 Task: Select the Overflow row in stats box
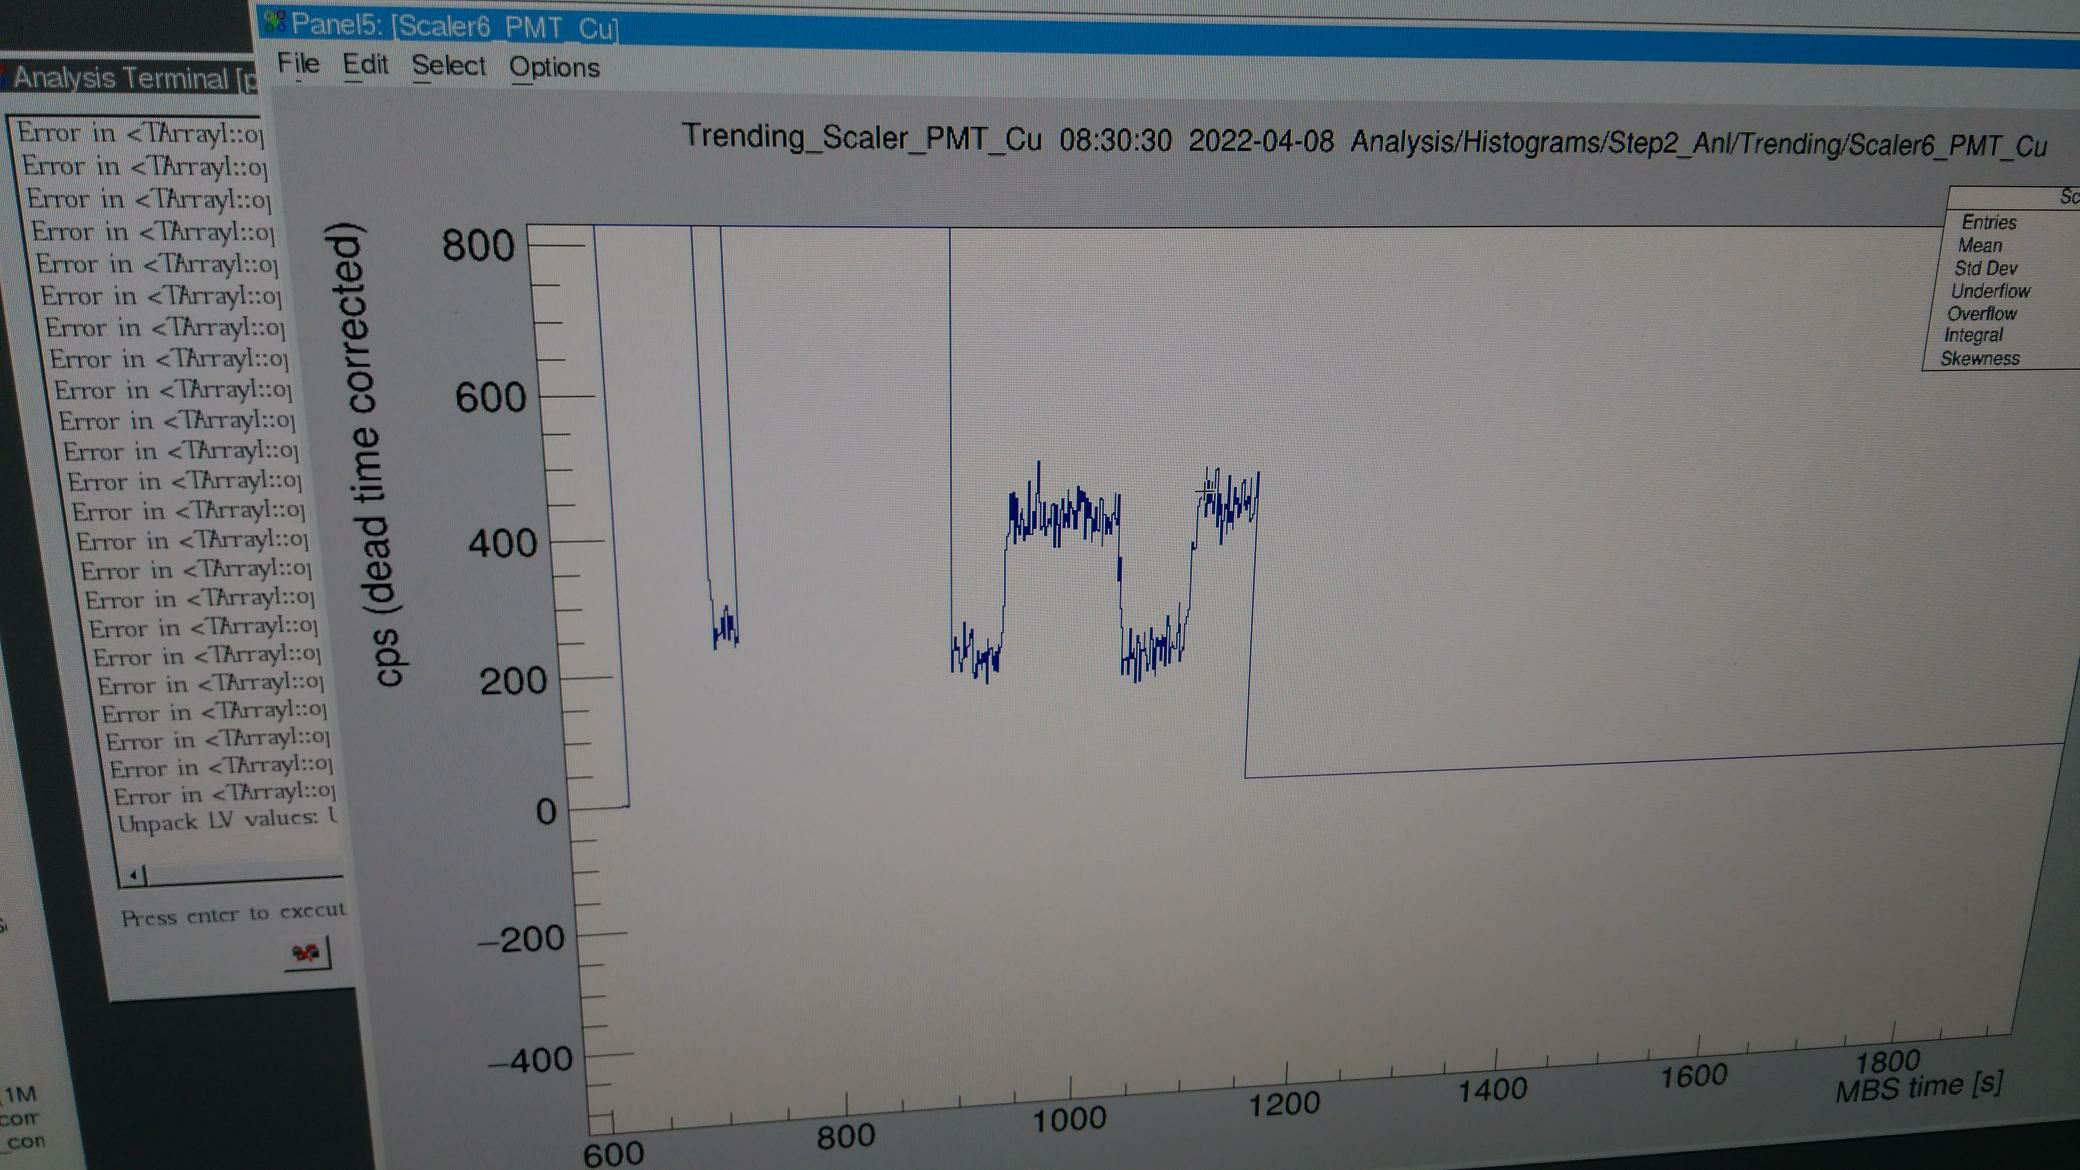1981,313
